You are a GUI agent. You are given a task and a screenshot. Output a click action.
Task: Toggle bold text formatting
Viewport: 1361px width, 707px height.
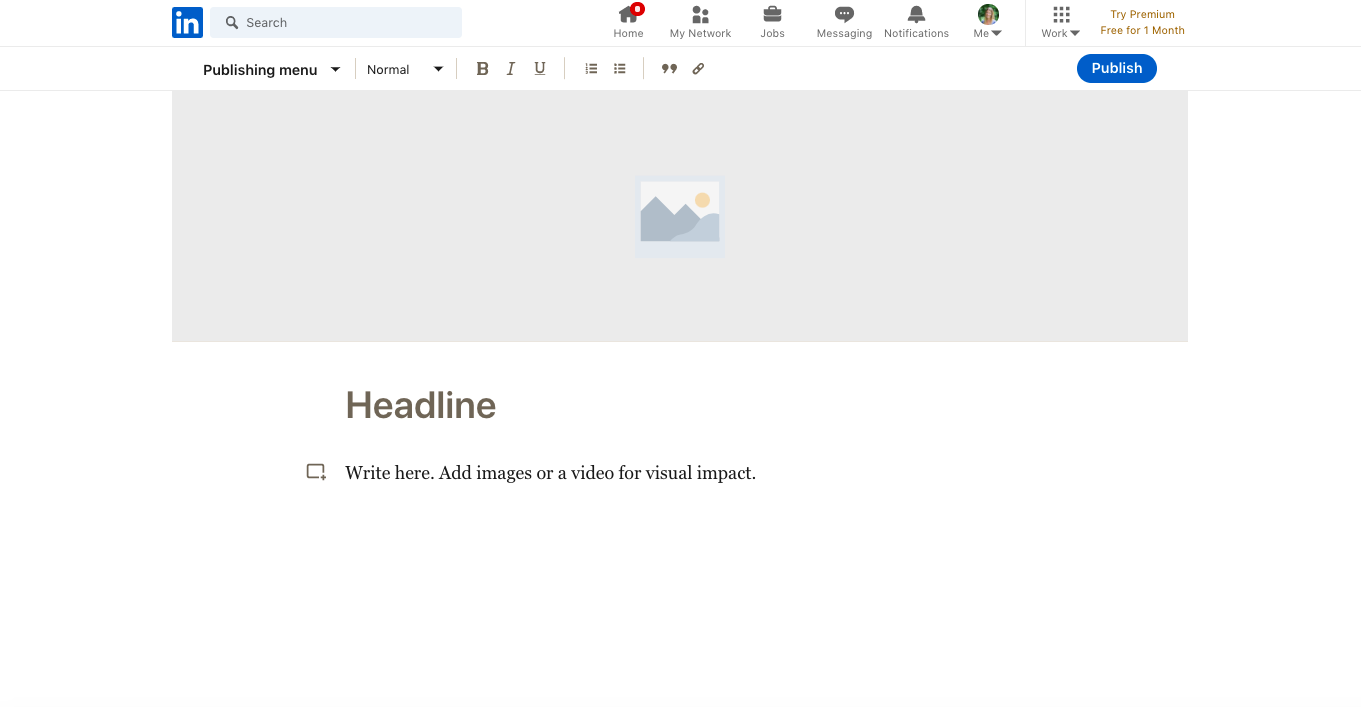click(x=482, y=69)
